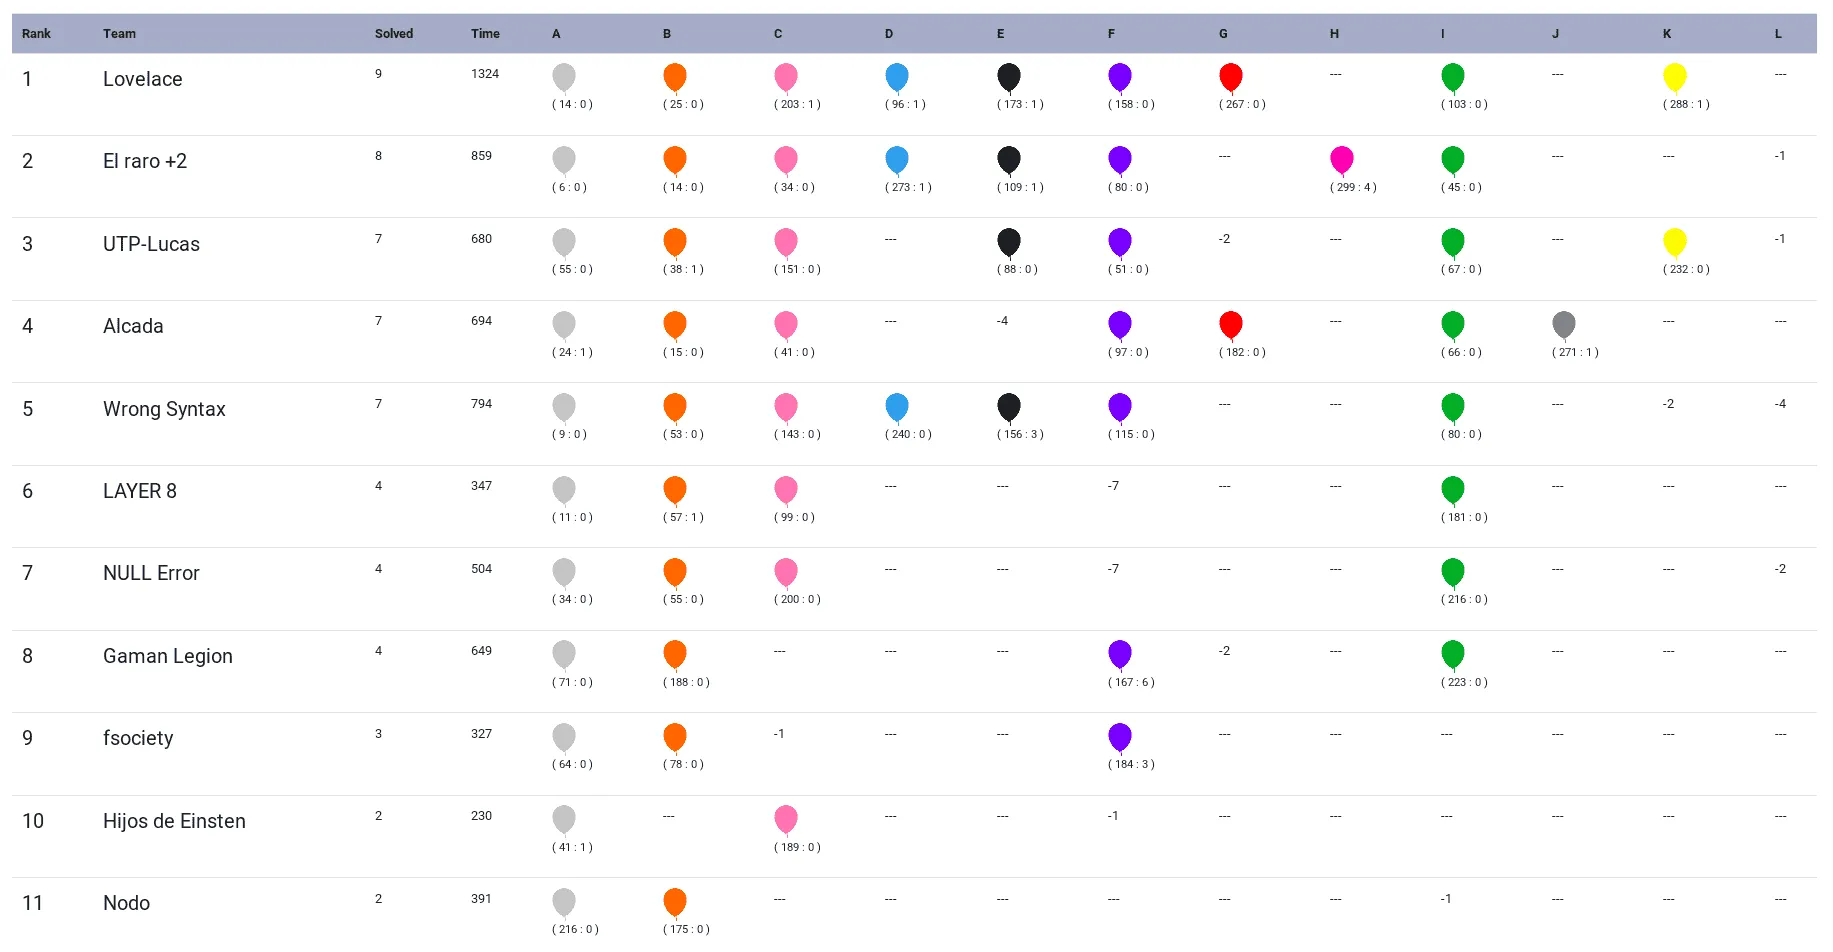
Task: Click El raro +2's magenta balloon for problem H
Action: pos(1341,160)
